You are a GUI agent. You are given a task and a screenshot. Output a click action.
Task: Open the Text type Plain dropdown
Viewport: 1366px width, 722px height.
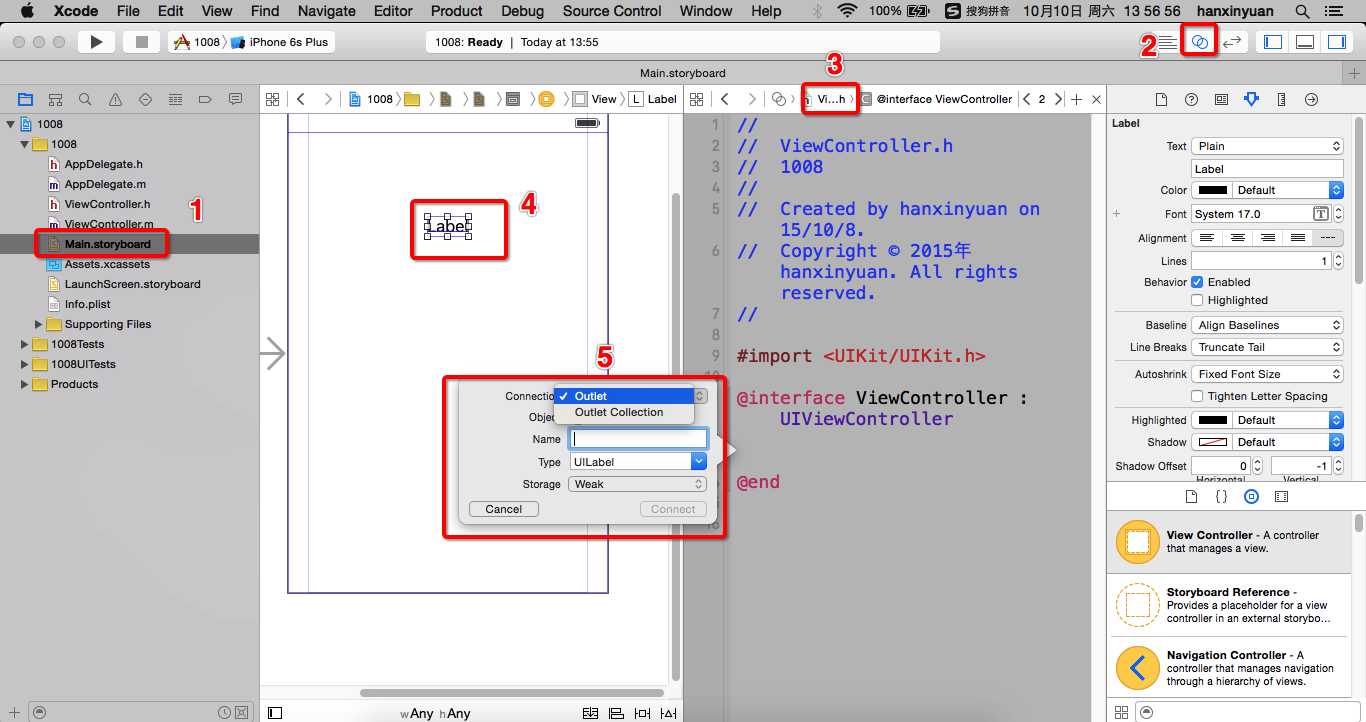pos(1267,146)
